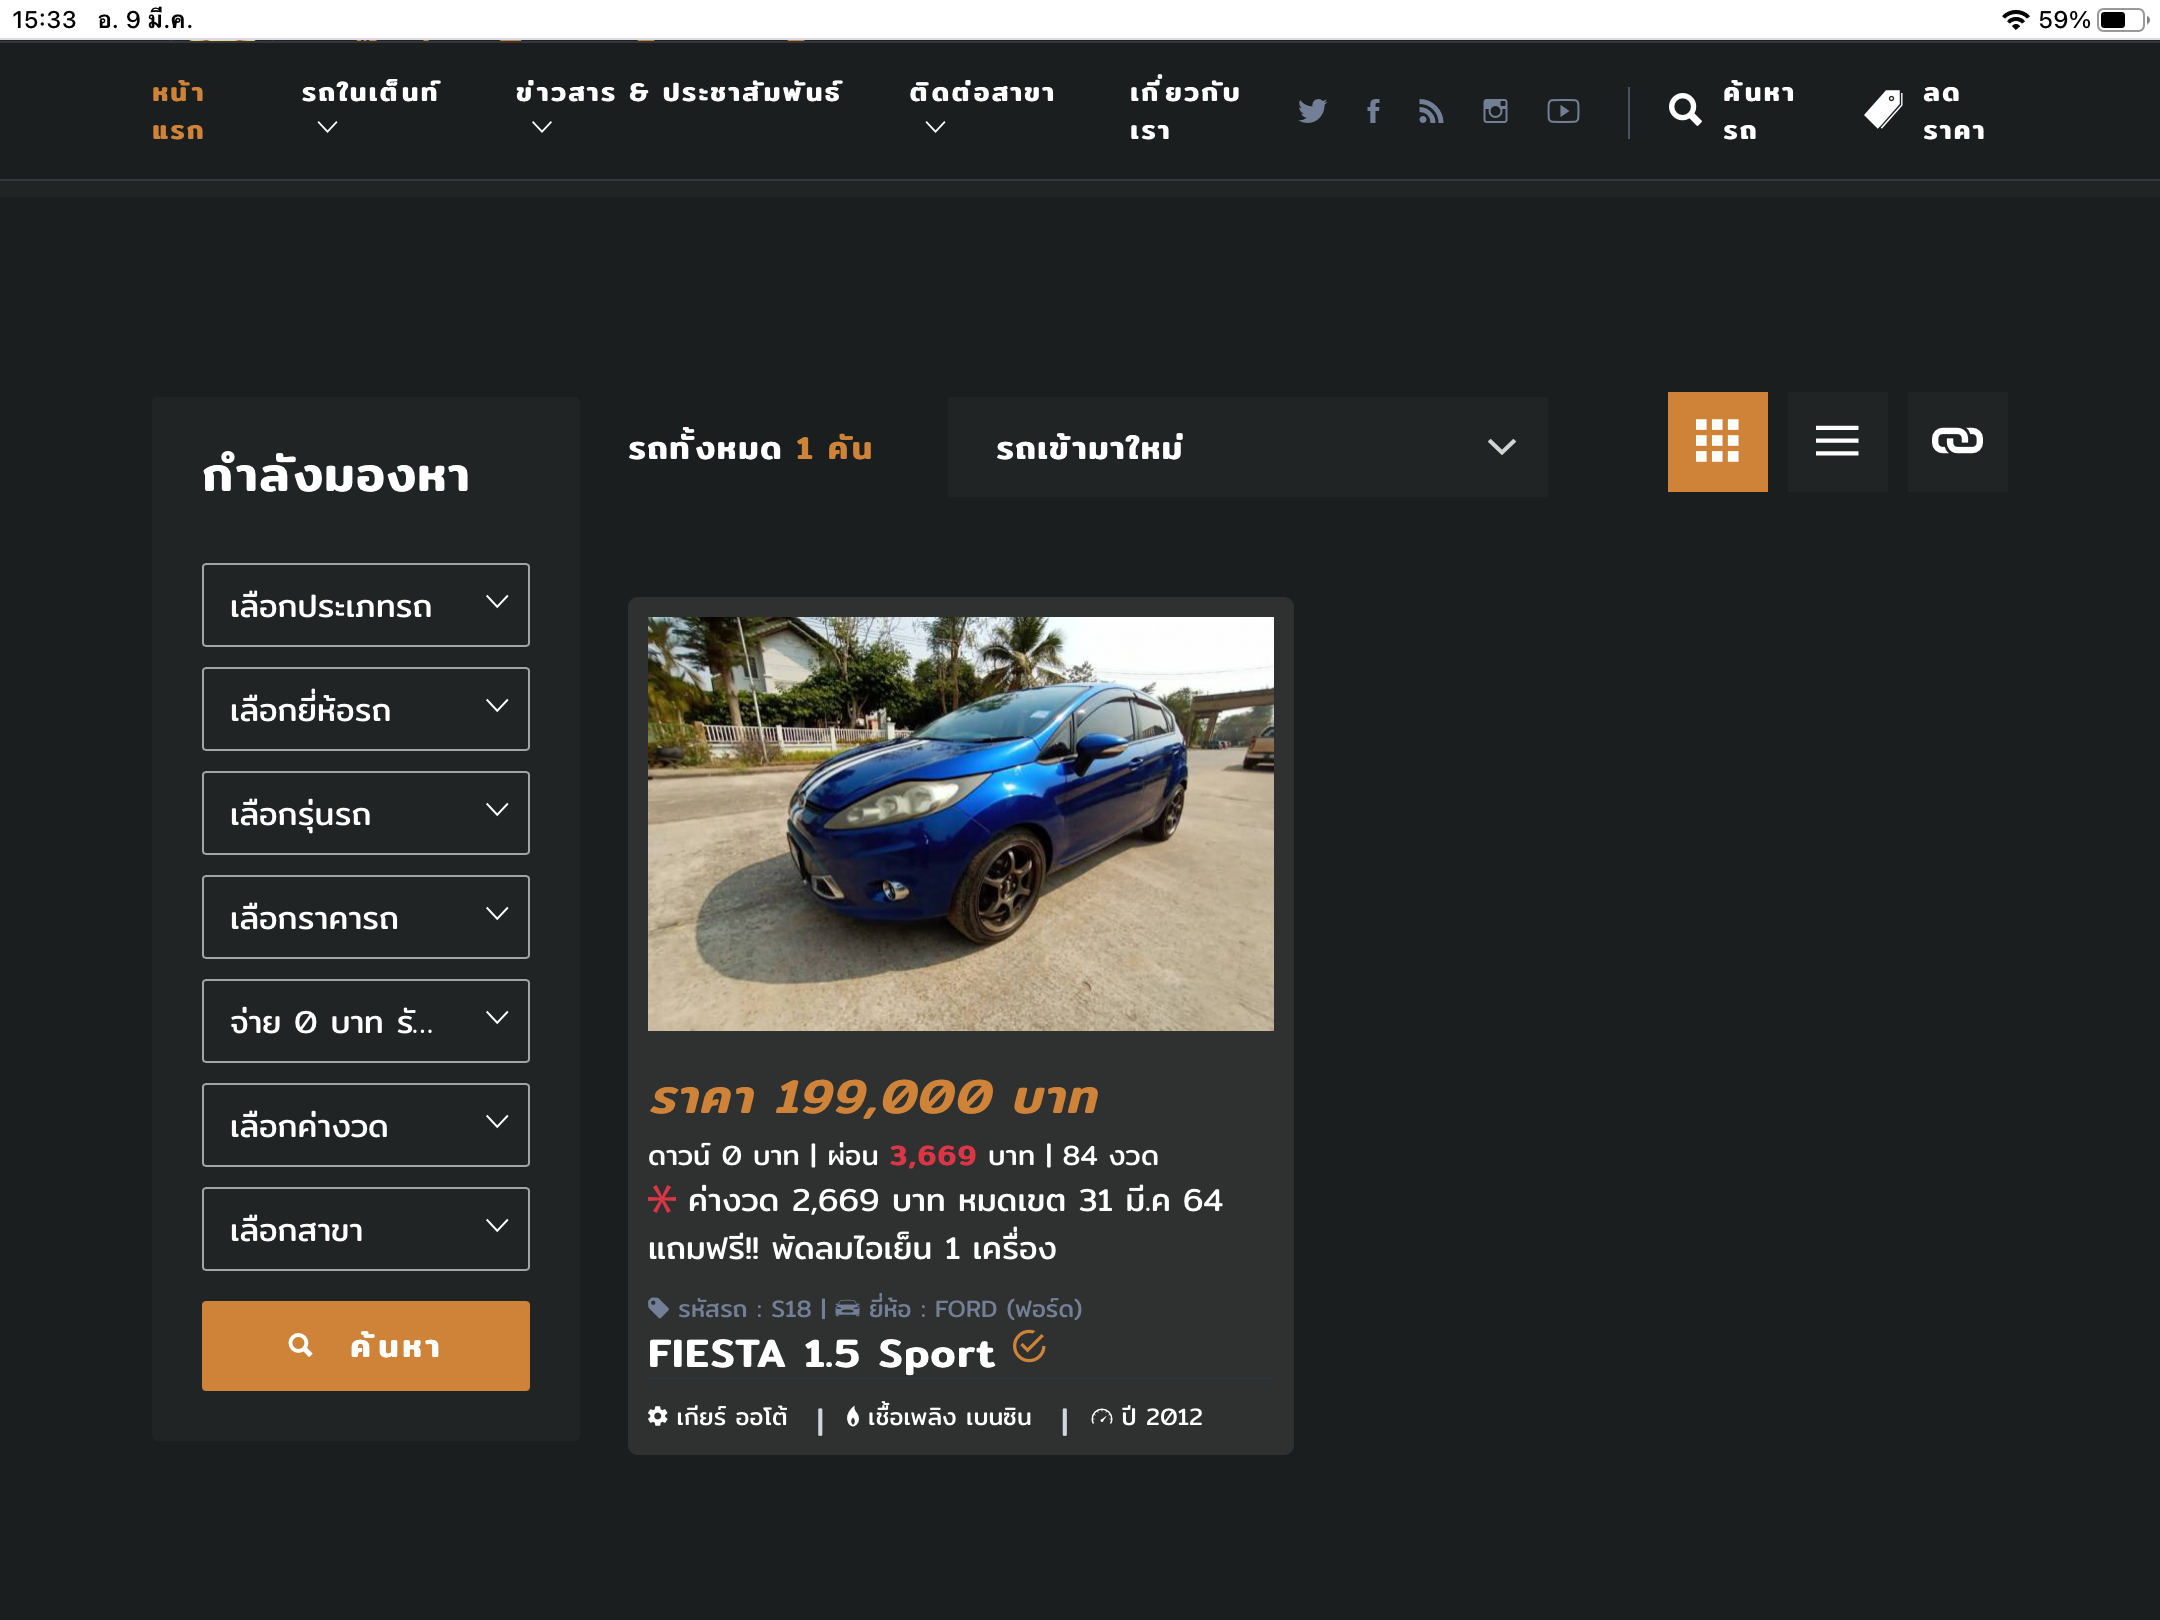This screenshot has height=1620, width=2160.
Task: Open the FIESTA 1.5 Sport title link
Action: (821, 1354)
